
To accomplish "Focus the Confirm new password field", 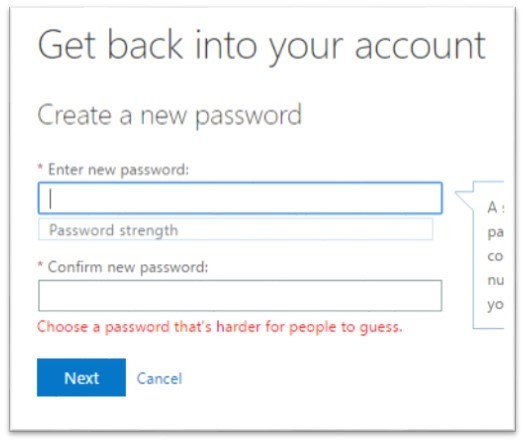I will point(240,296).
